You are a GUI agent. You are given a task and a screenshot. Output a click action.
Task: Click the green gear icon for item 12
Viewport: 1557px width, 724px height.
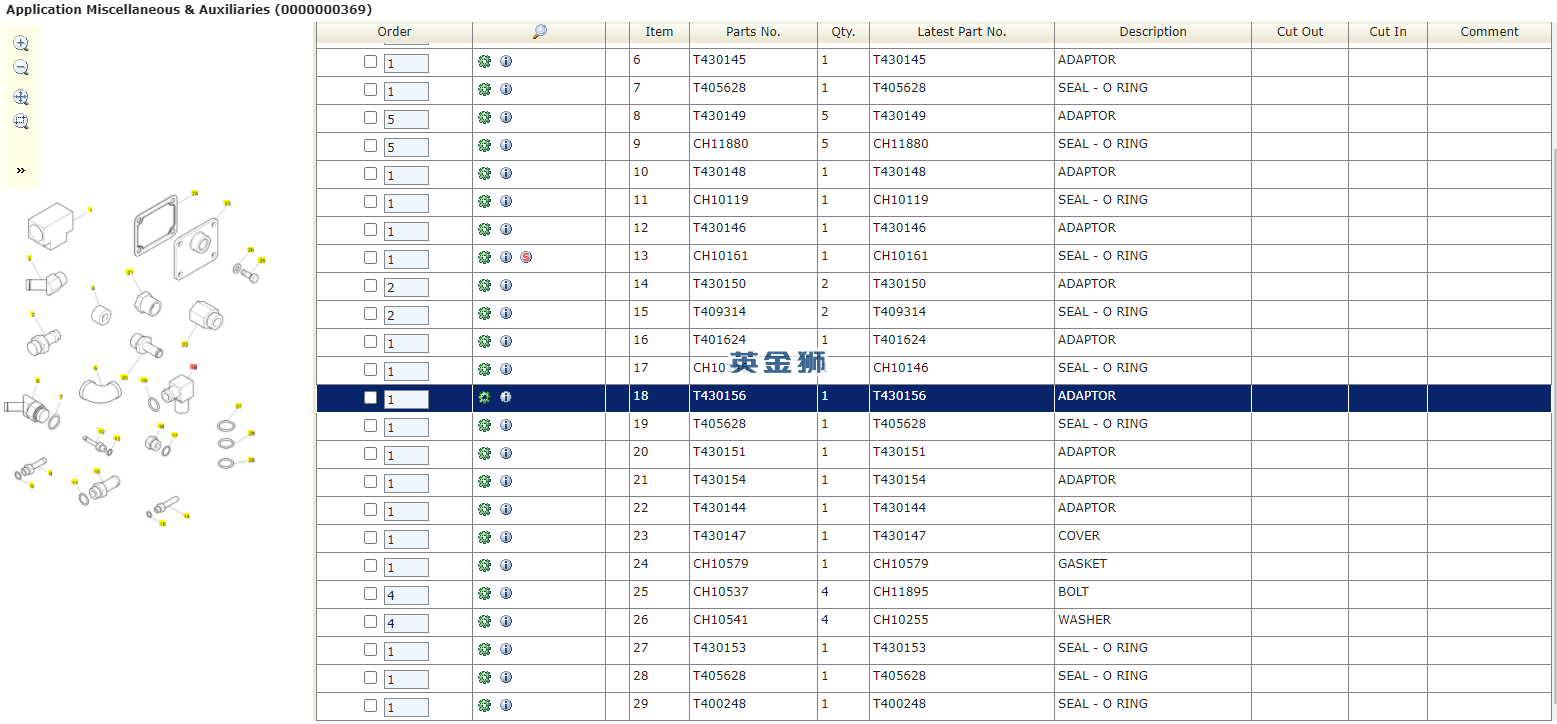point(484,229)
